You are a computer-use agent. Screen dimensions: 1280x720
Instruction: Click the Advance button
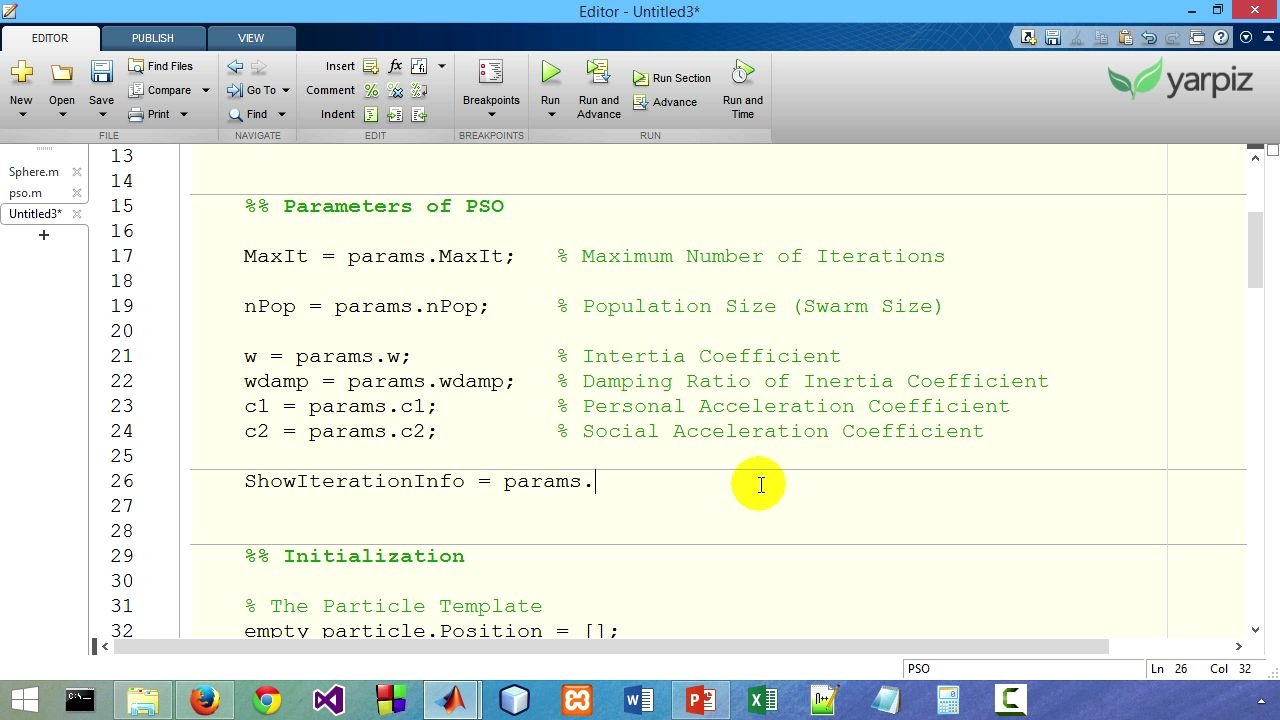coord(665,102)
